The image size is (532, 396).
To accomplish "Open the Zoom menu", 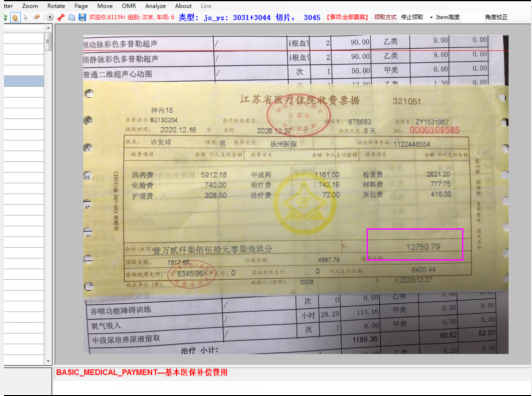I will pos(30,6).
